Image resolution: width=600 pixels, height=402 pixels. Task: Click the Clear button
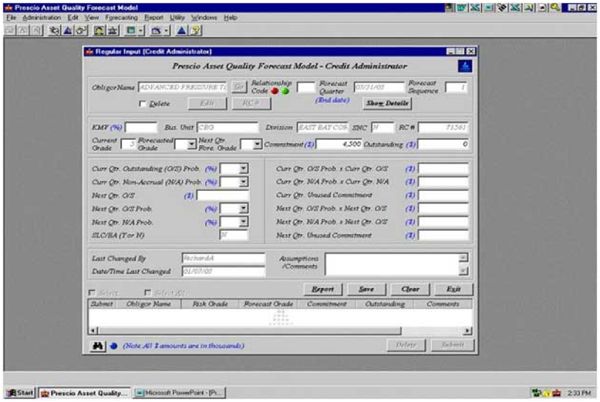[410, 289]
